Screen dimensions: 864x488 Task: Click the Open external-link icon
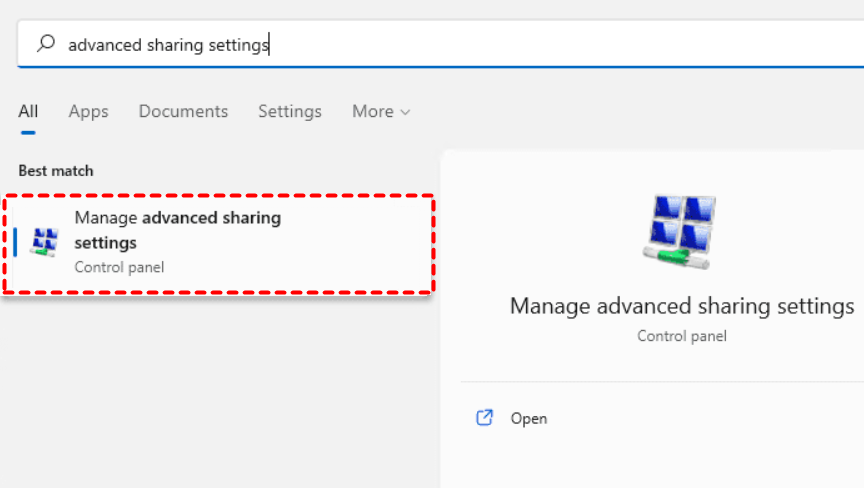[484, 418]
